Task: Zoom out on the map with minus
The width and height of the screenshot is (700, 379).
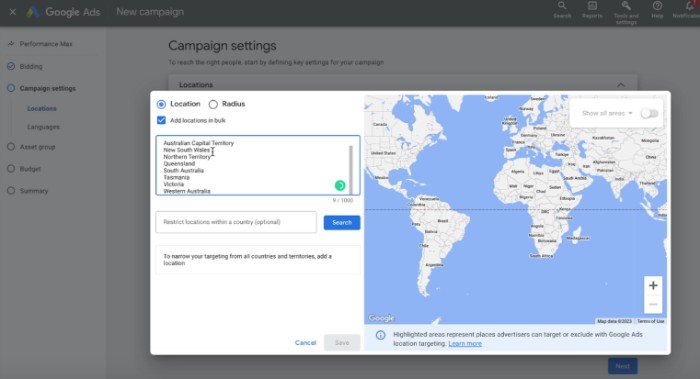Action: [653, 304]
